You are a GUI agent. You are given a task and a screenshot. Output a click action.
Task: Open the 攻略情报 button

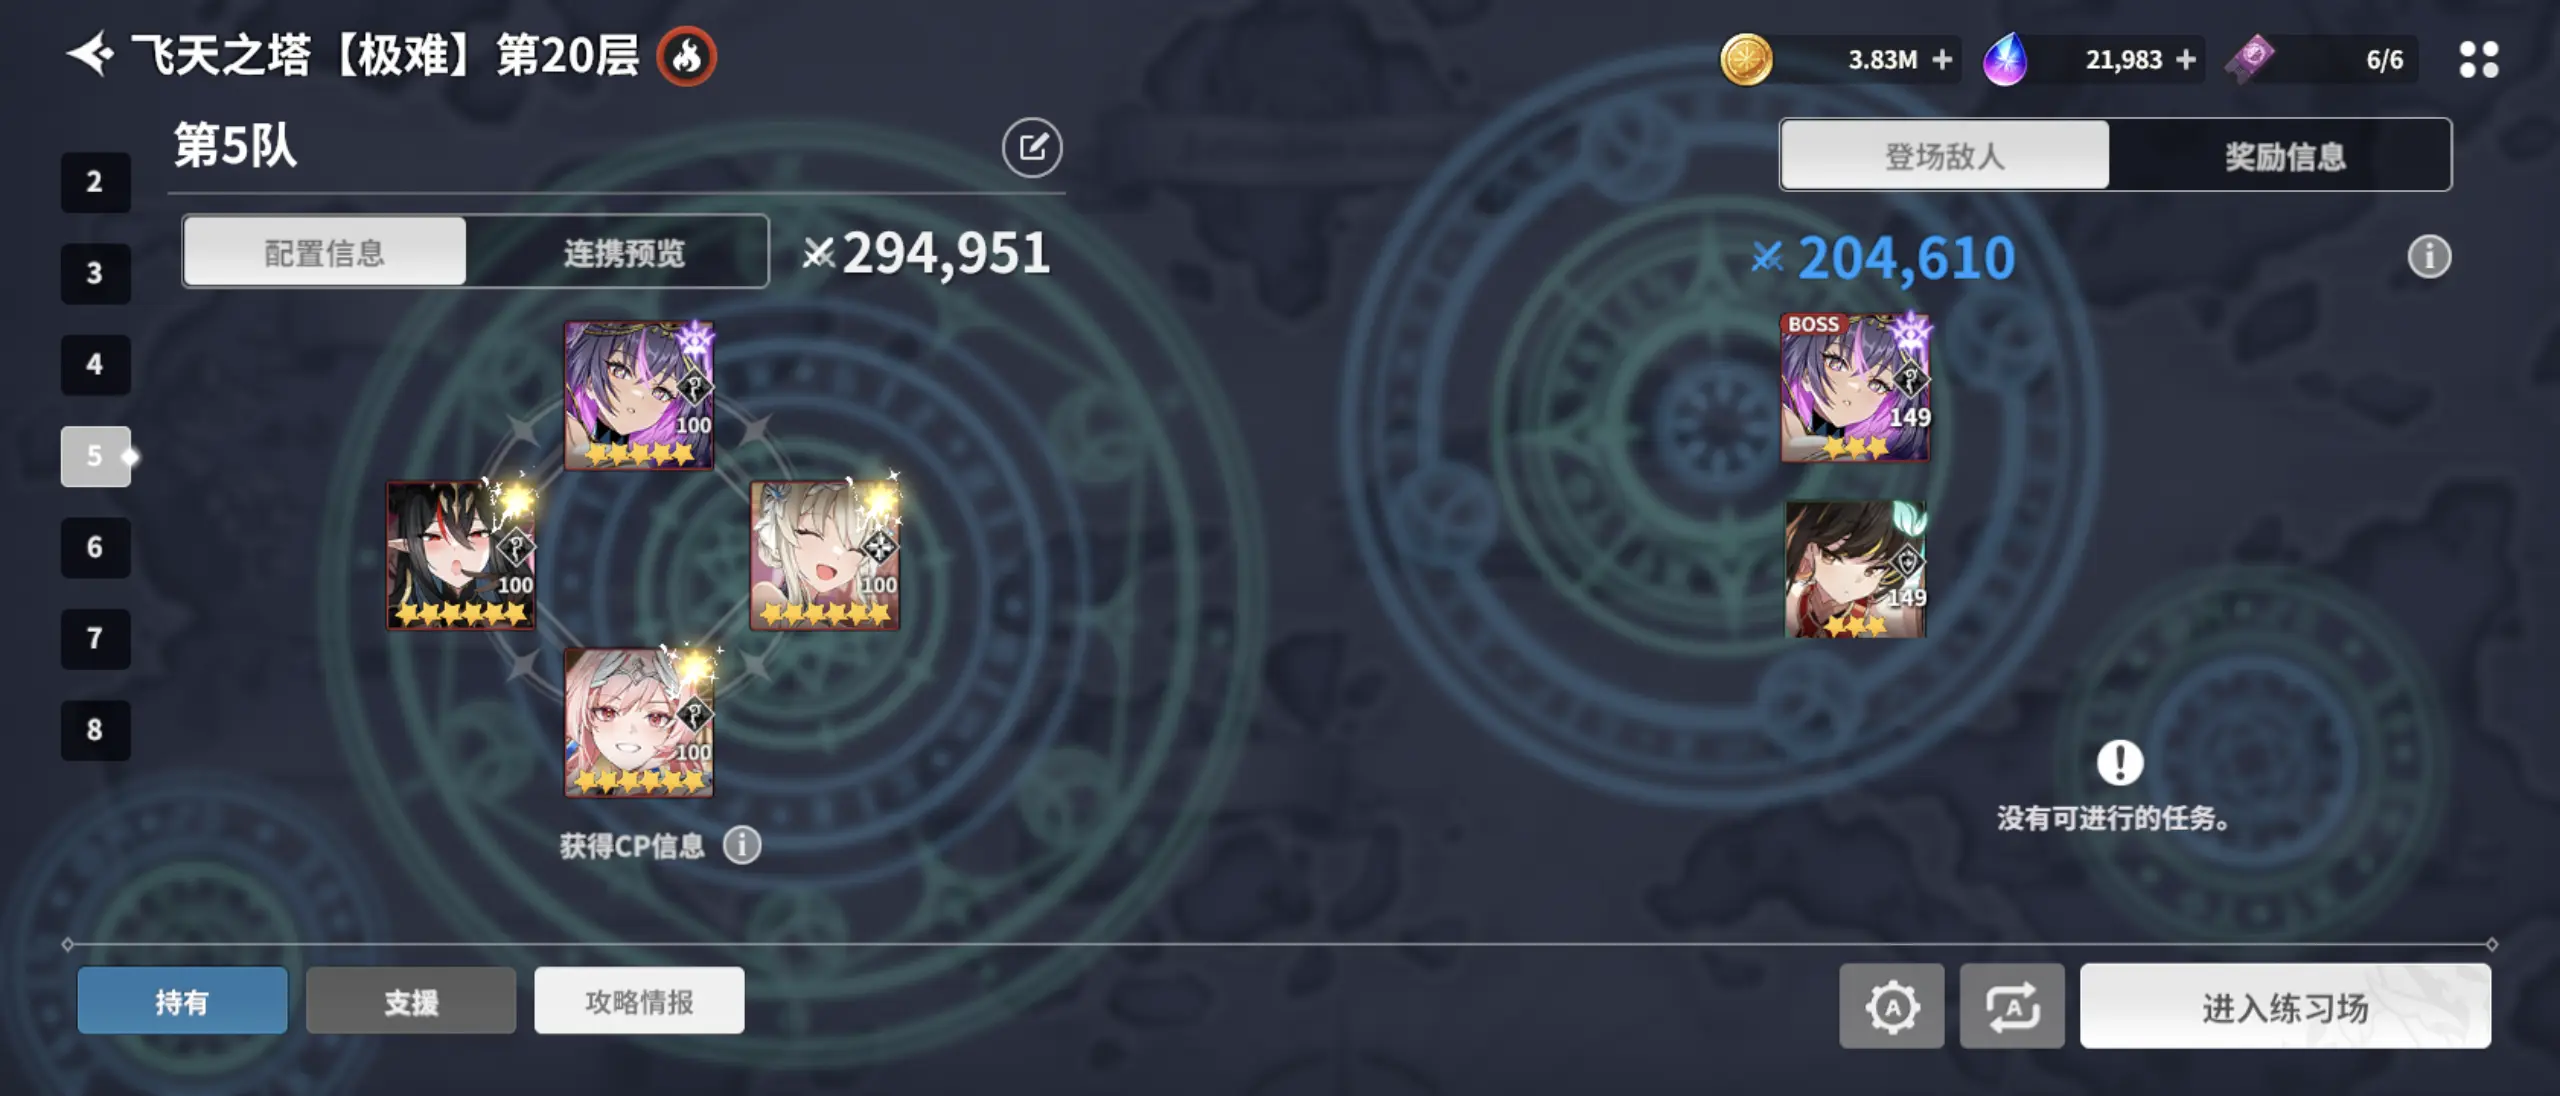tap(639, 1001)
